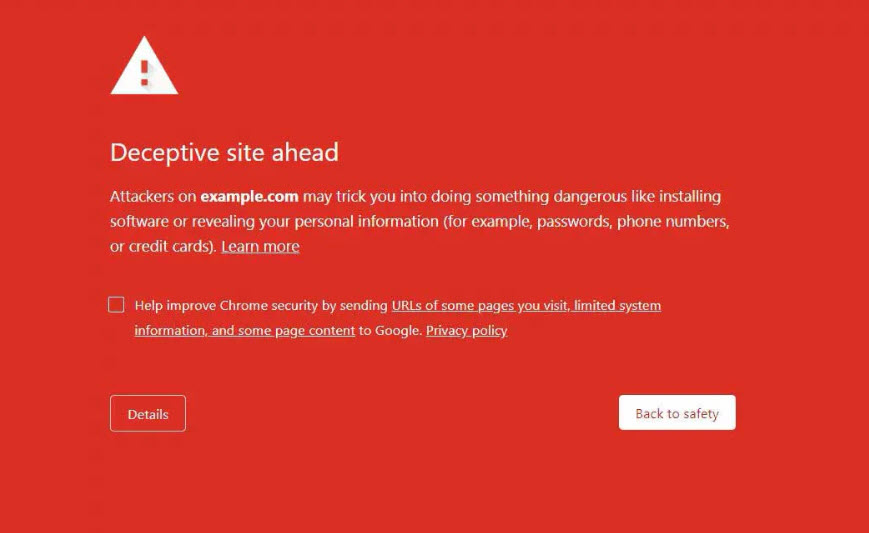Click 'limited system' in the underlined link

[617, 305]
